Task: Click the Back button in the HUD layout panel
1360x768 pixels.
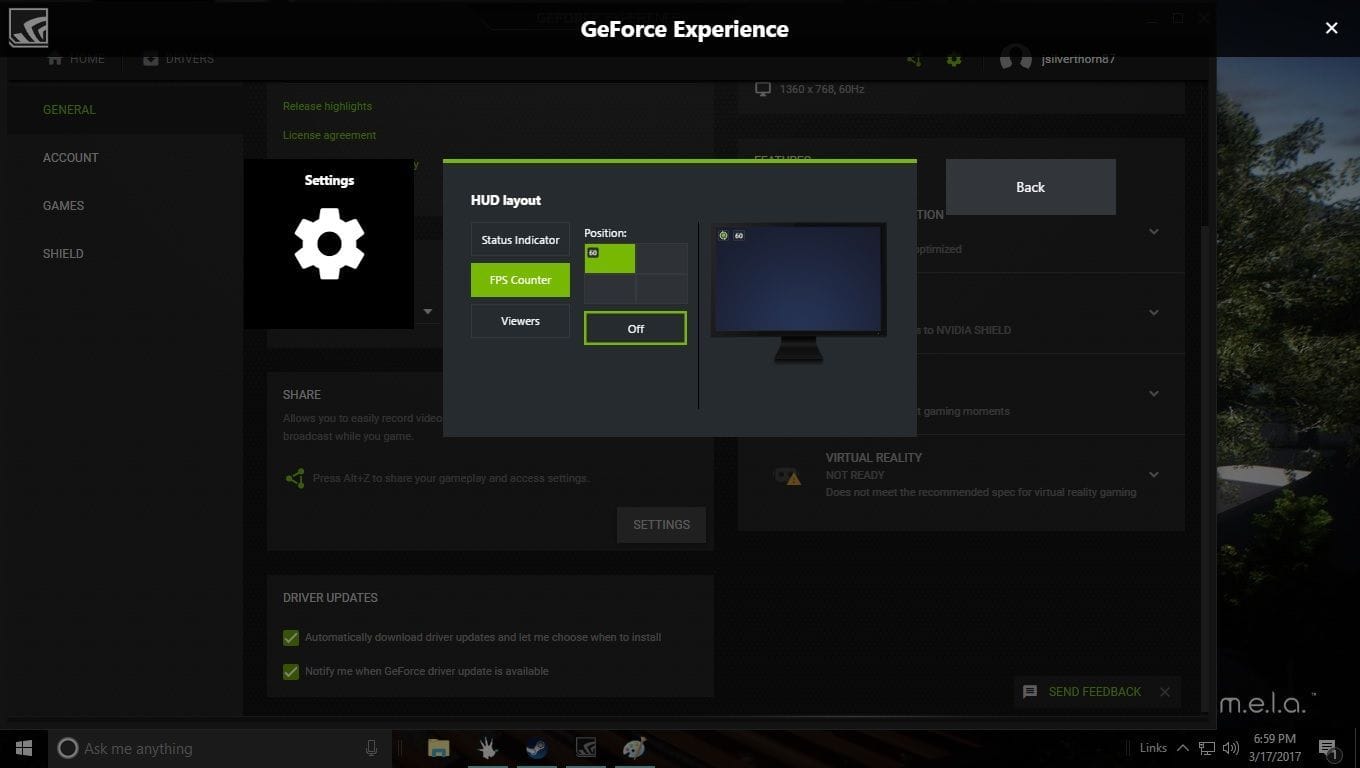Action: [x=1030, y=187]
